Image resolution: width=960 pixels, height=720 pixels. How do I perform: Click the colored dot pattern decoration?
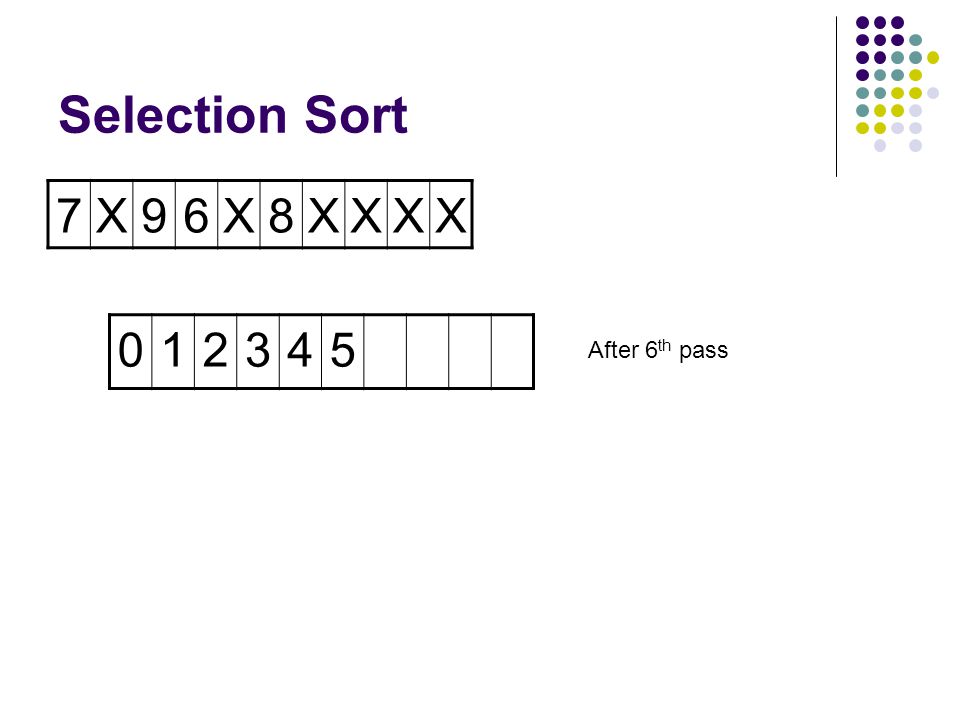coord(897,84)
